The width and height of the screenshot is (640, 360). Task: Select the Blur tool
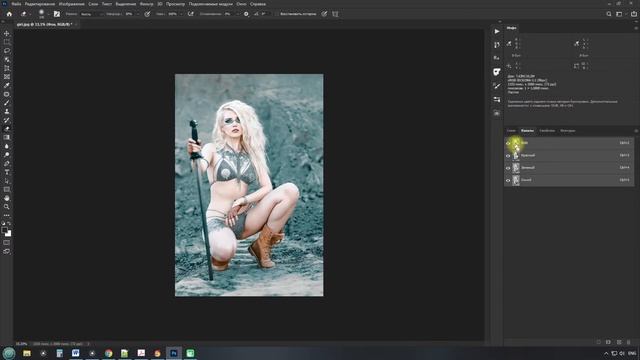pyautogui.click(x=7, y=146)
